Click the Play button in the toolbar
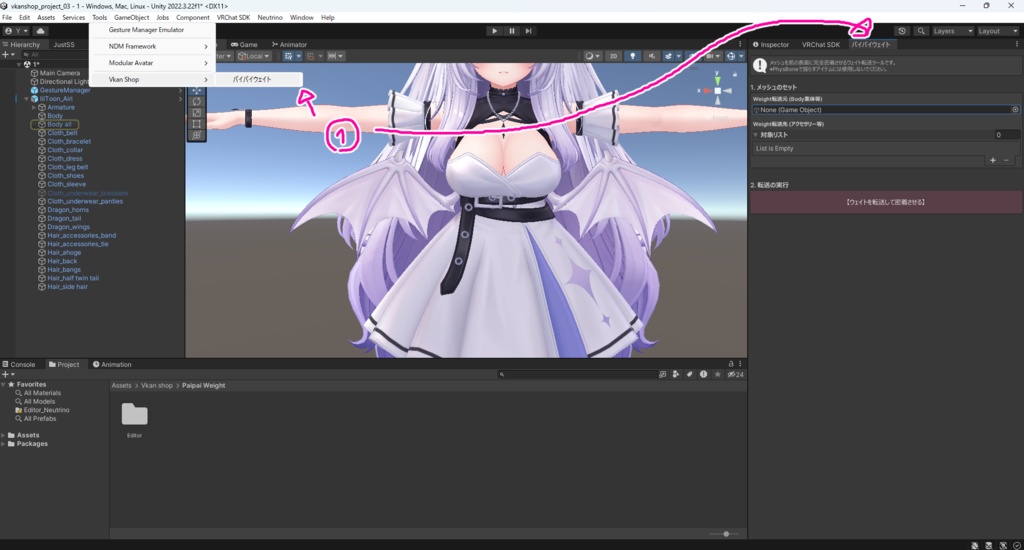The height and width of the screenshot is (550, 1024). (494, 31)
